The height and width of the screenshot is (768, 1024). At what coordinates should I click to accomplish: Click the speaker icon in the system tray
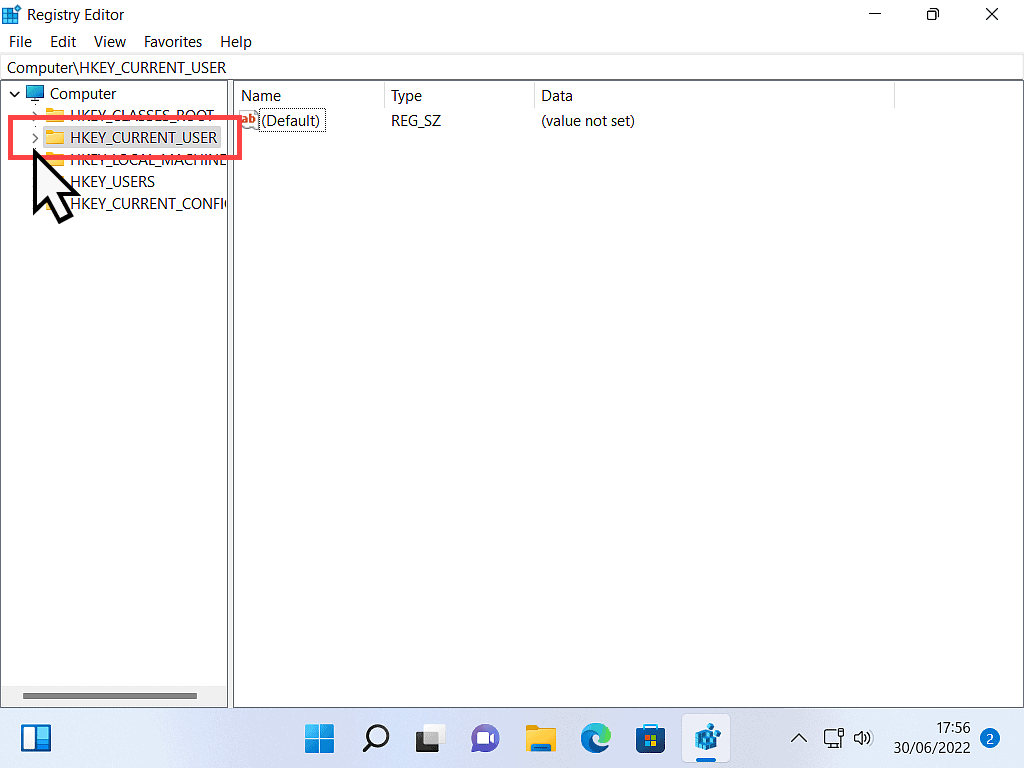coord(863,738)
